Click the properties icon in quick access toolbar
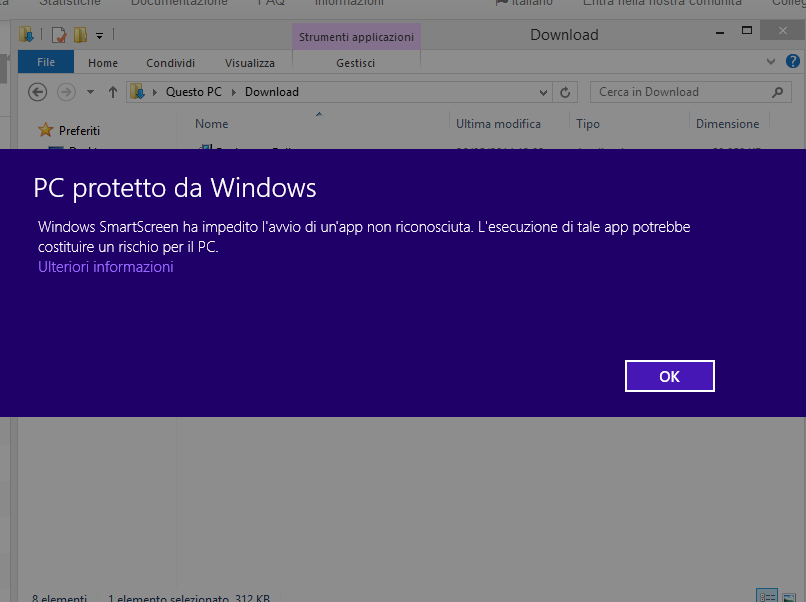 pyautogui.click(x=59, y=35)
